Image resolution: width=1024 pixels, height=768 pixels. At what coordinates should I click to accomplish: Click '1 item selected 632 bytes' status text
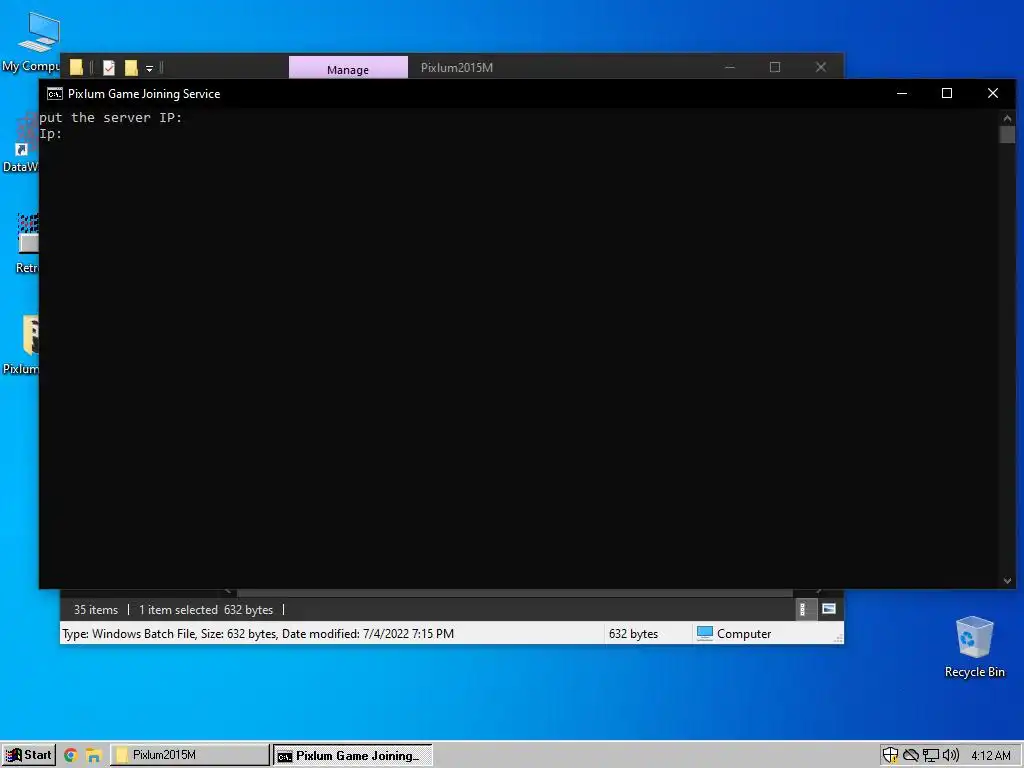coord(206,610)
